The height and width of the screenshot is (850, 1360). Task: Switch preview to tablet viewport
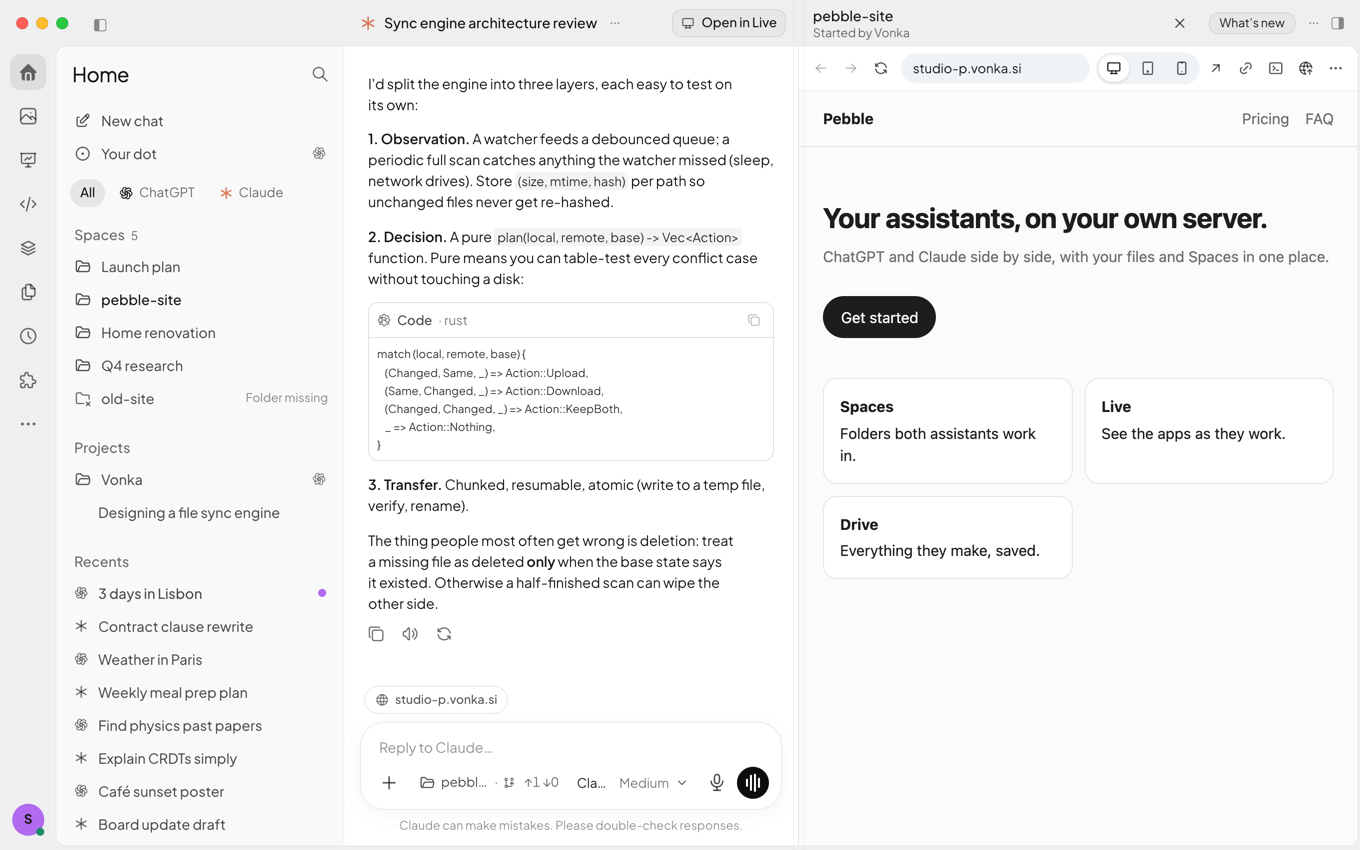(1148, 68)
